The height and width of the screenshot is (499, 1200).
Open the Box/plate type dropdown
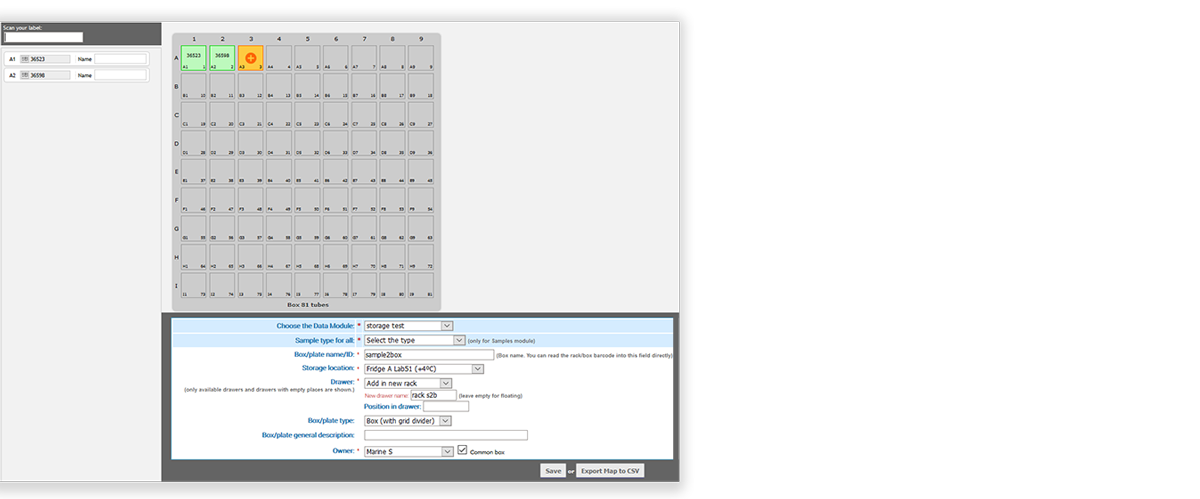(x=408, y=421)
